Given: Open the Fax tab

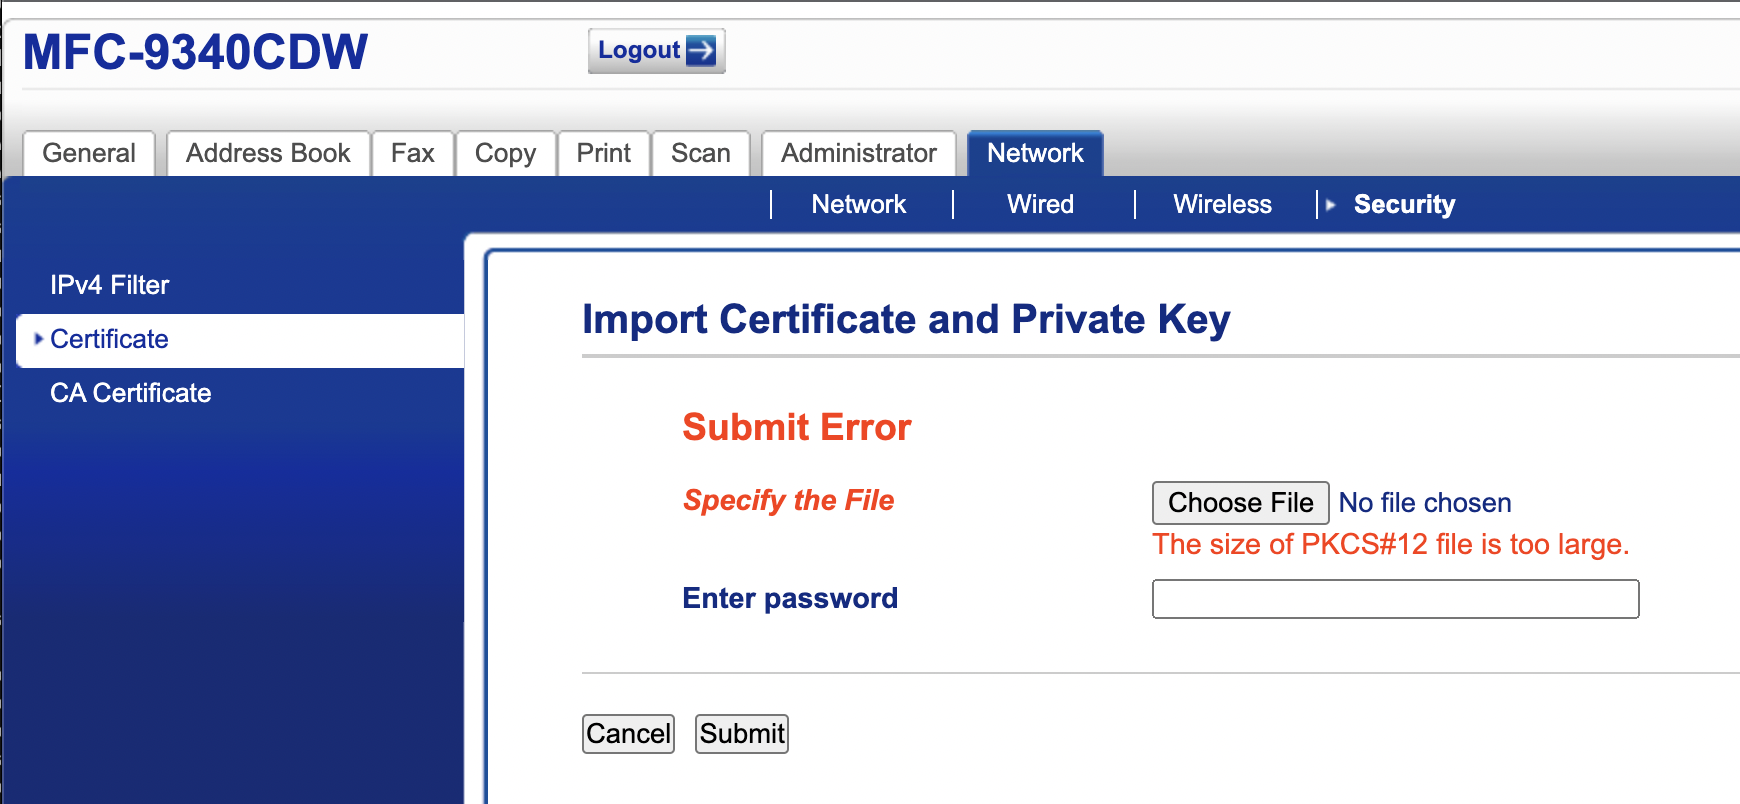Looking at the screenshot, I should coord(412,153).
